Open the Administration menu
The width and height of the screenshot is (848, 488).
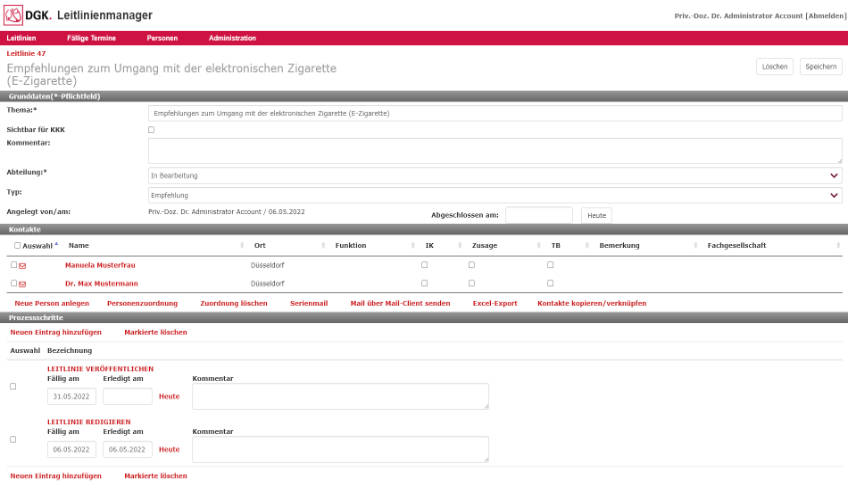(233, 38)
